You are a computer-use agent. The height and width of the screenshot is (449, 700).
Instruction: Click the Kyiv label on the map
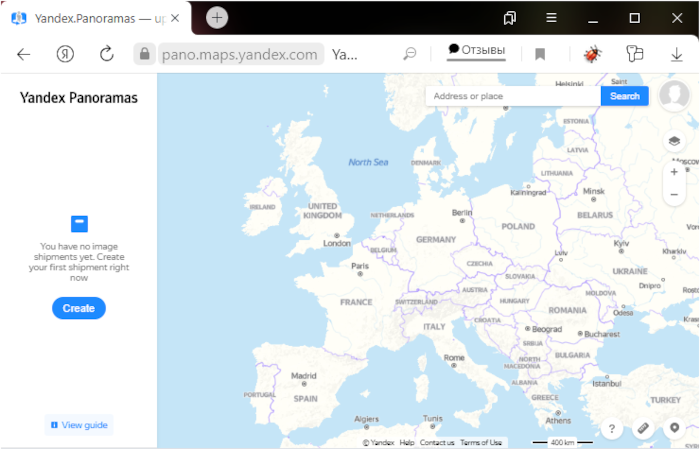click(x=621, y=243)
